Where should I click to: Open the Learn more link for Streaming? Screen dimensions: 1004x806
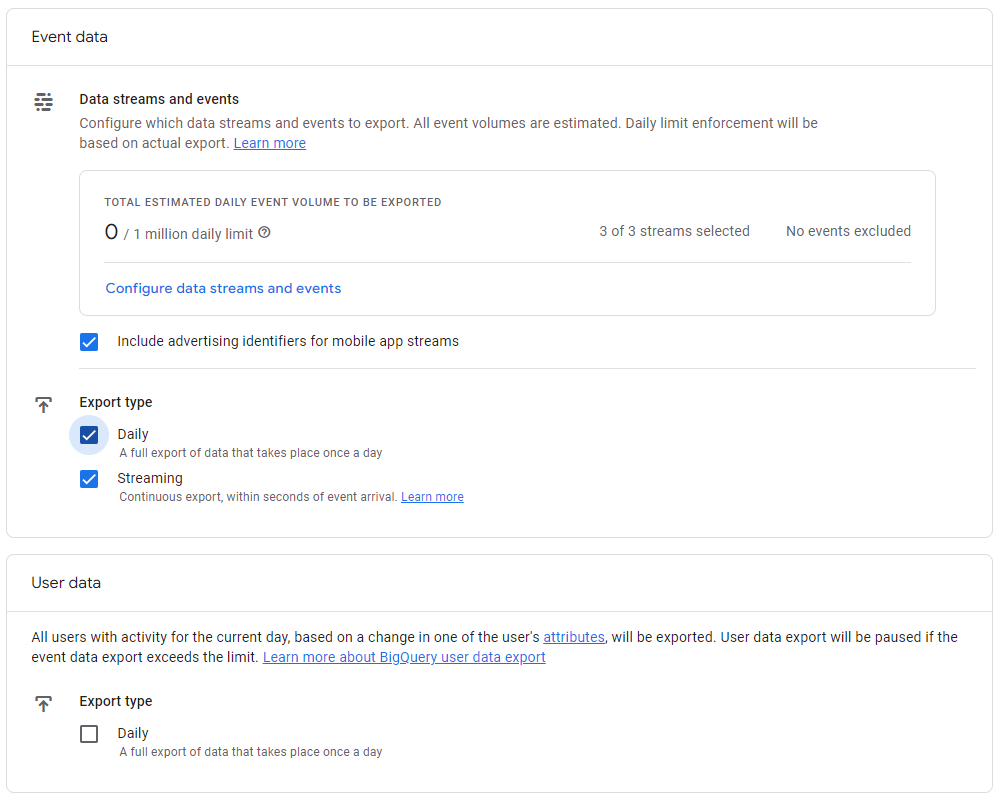(x=432, y=497)
